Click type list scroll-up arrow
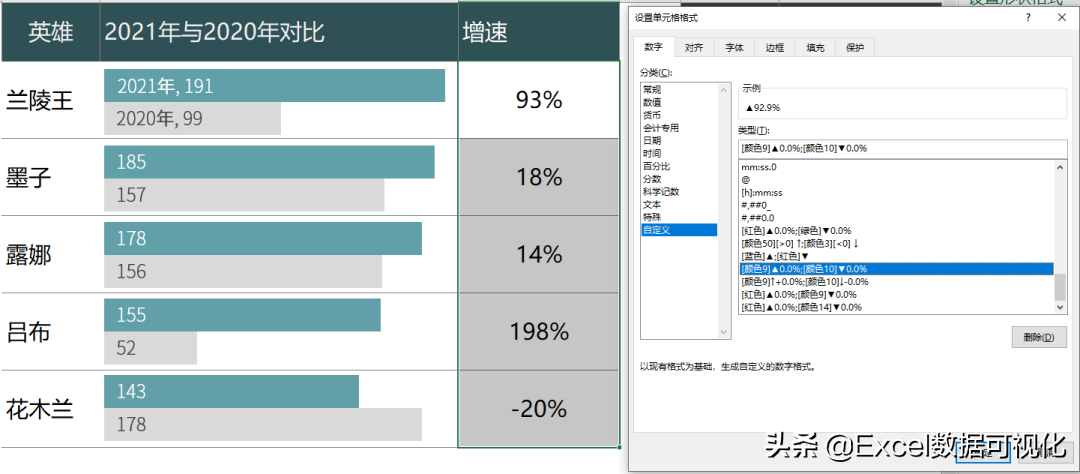 (x=1060, y=167)
